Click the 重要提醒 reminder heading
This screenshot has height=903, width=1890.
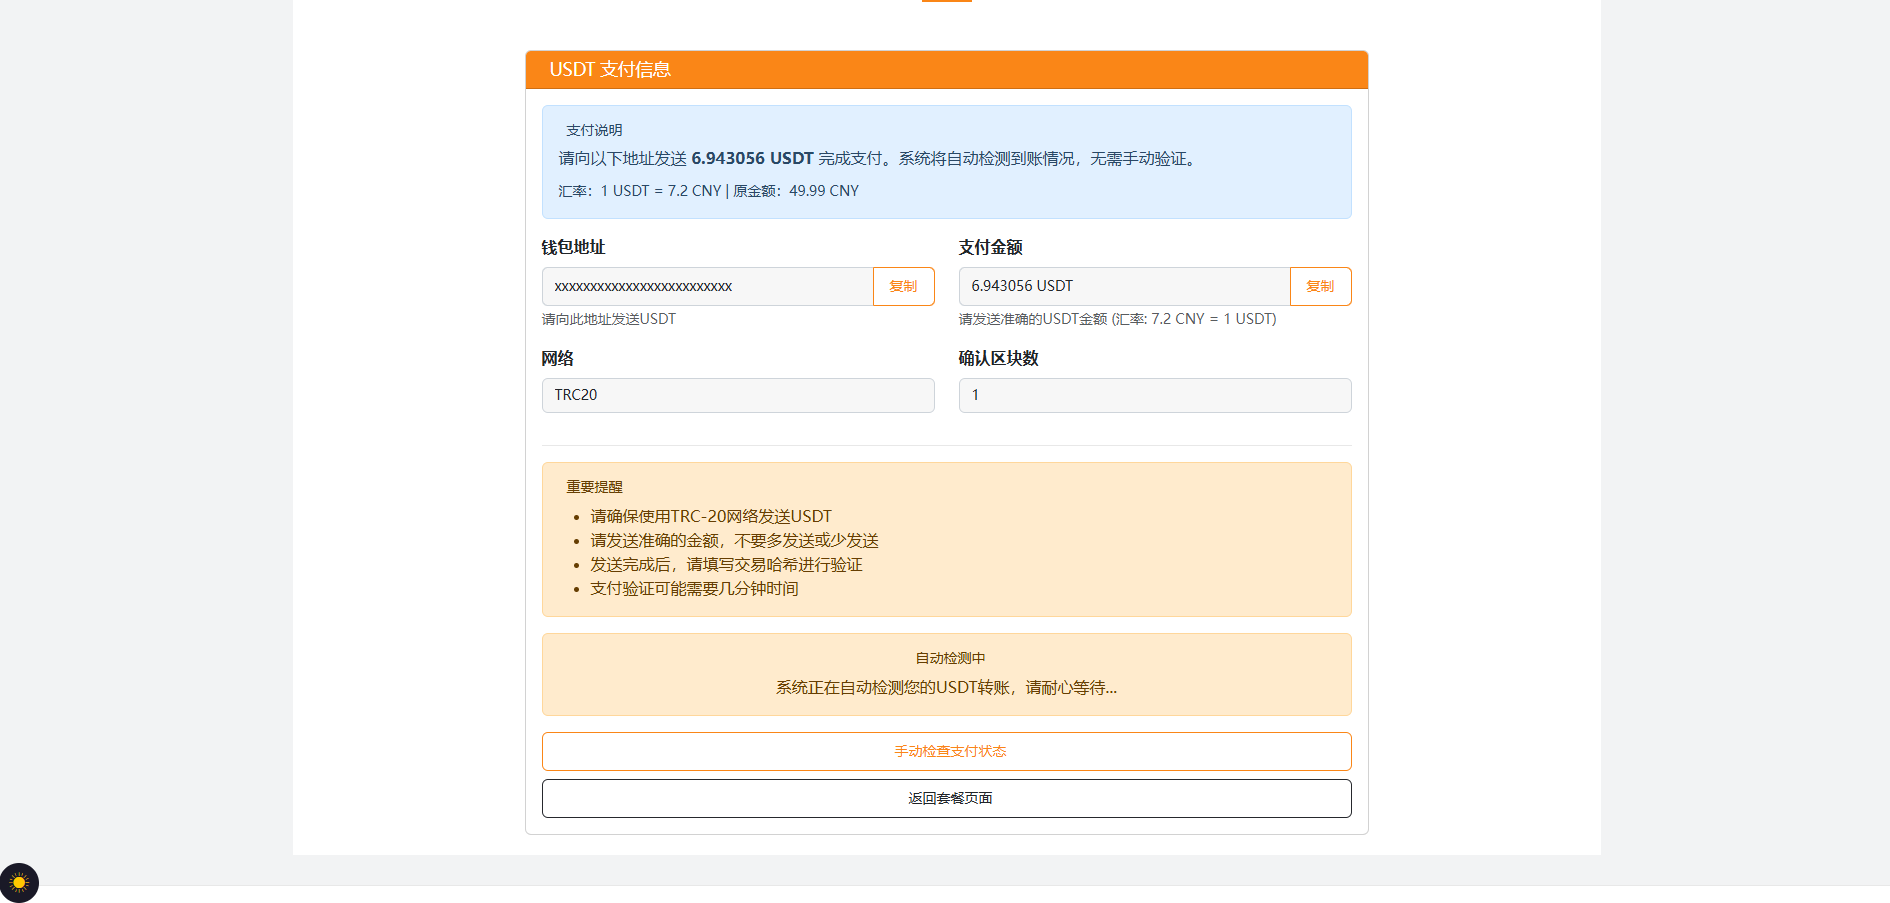pos(594,487)
